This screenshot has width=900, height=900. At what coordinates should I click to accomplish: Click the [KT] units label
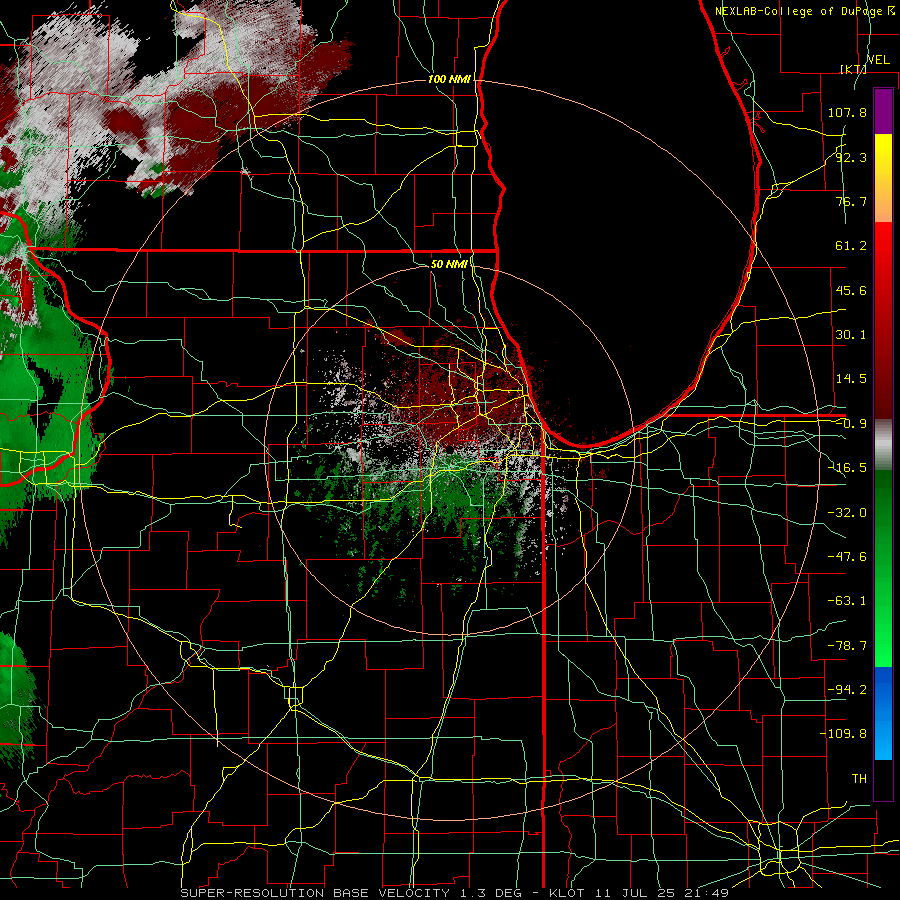[x=853, y=69]
